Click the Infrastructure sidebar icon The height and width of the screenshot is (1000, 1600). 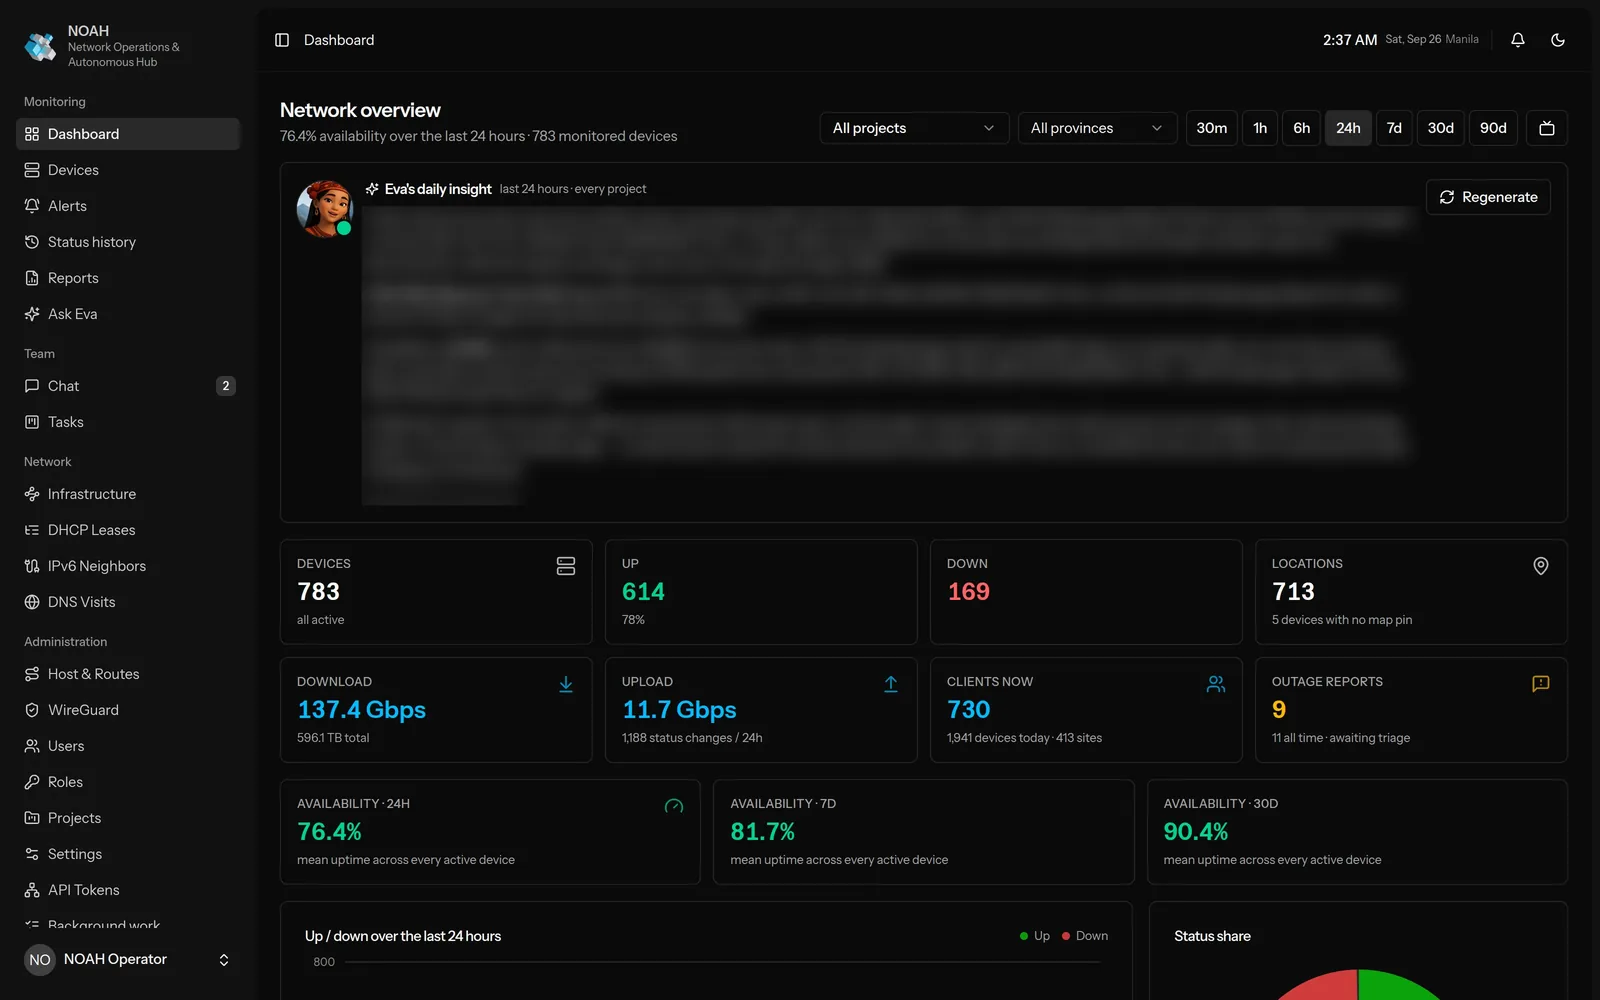pyautogui.click(x=32, y=494)
